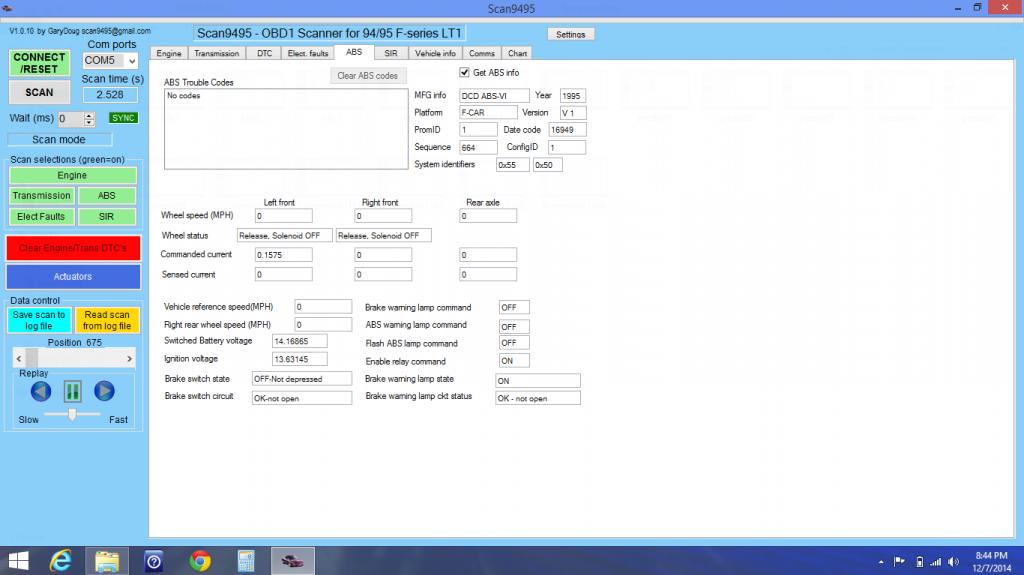1024x575 pixels.
Task: Open Action Center flag icon
Action: 899,562
